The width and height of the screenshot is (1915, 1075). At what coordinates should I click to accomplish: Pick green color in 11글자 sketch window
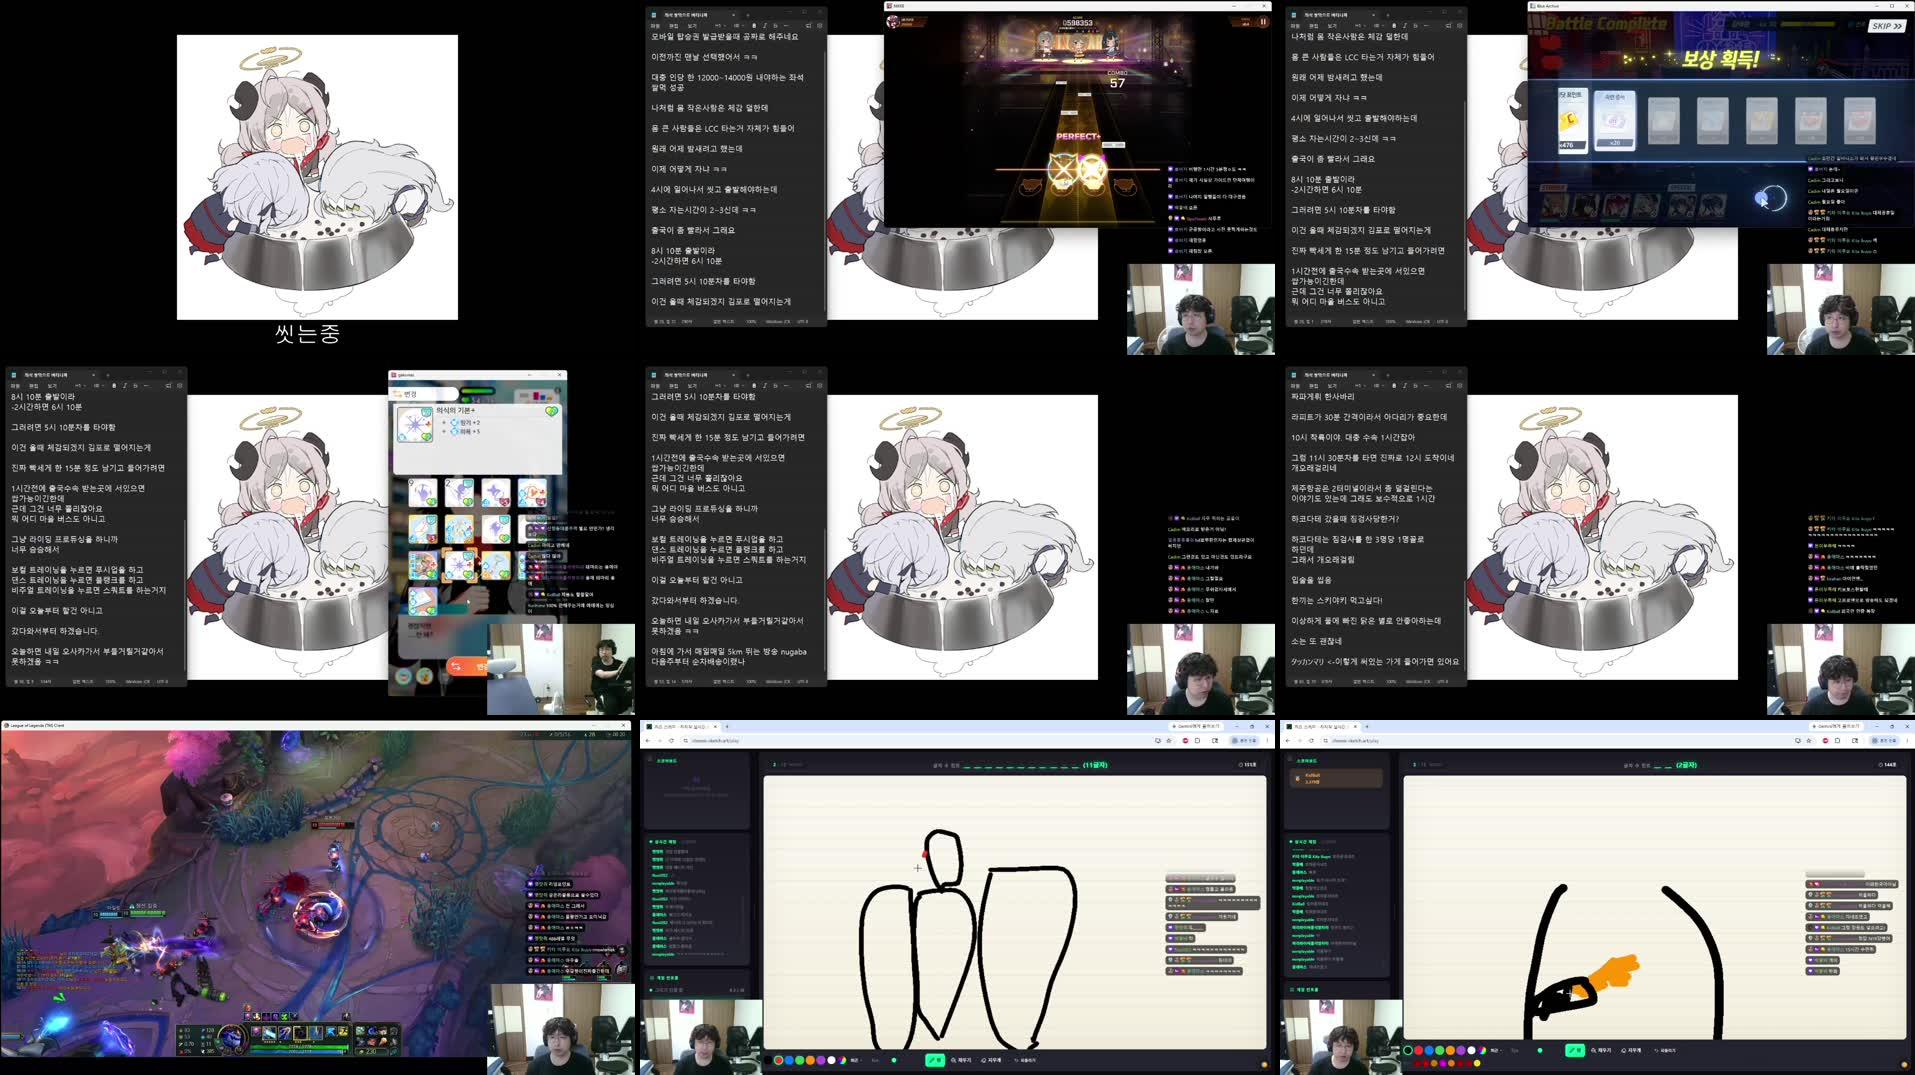pos(800,1060)
